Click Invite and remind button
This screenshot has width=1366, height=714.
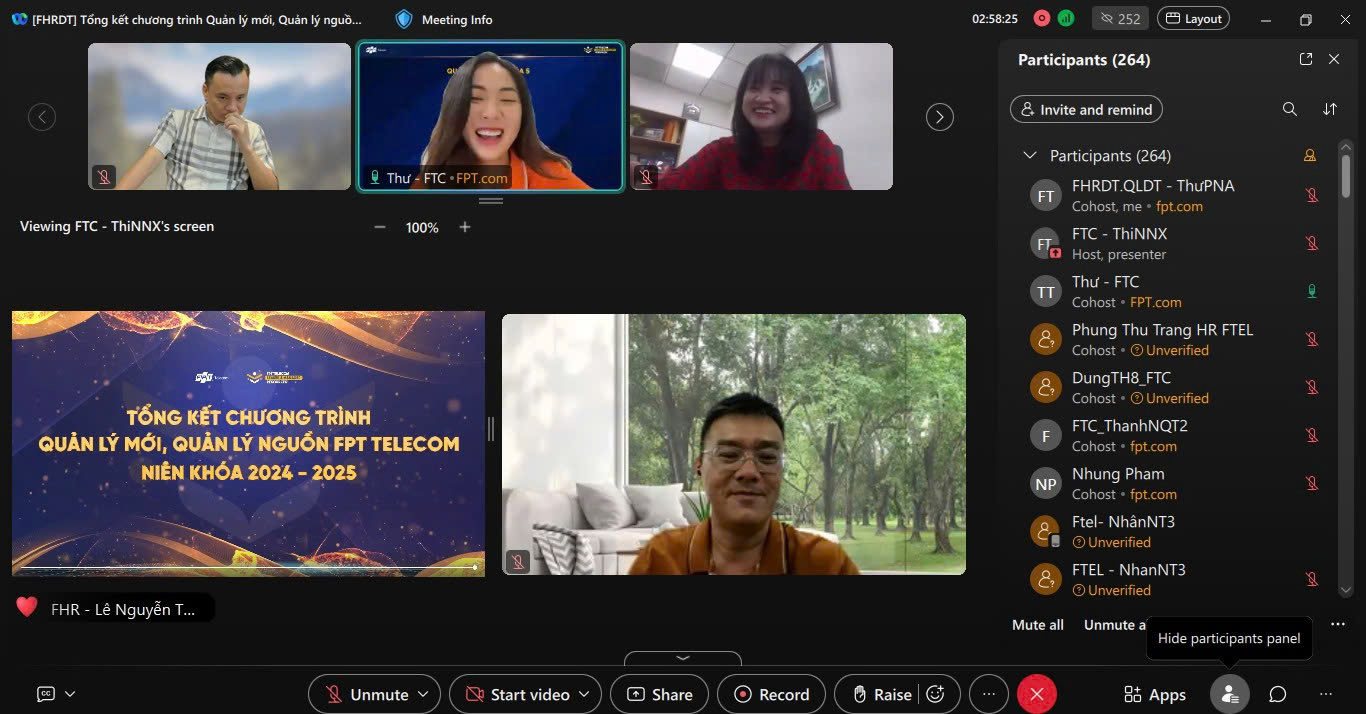[1086, 109]
